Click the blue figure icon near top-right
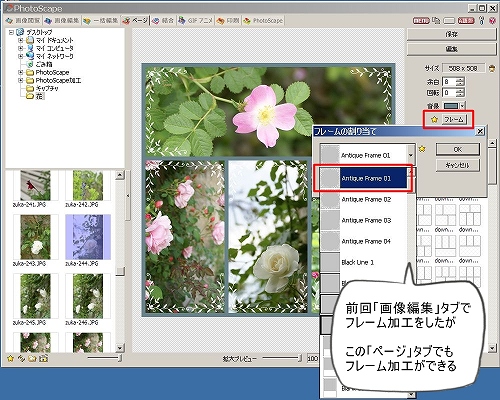The width and height of the screenshot is (500, 400). [x=481, y=21]
